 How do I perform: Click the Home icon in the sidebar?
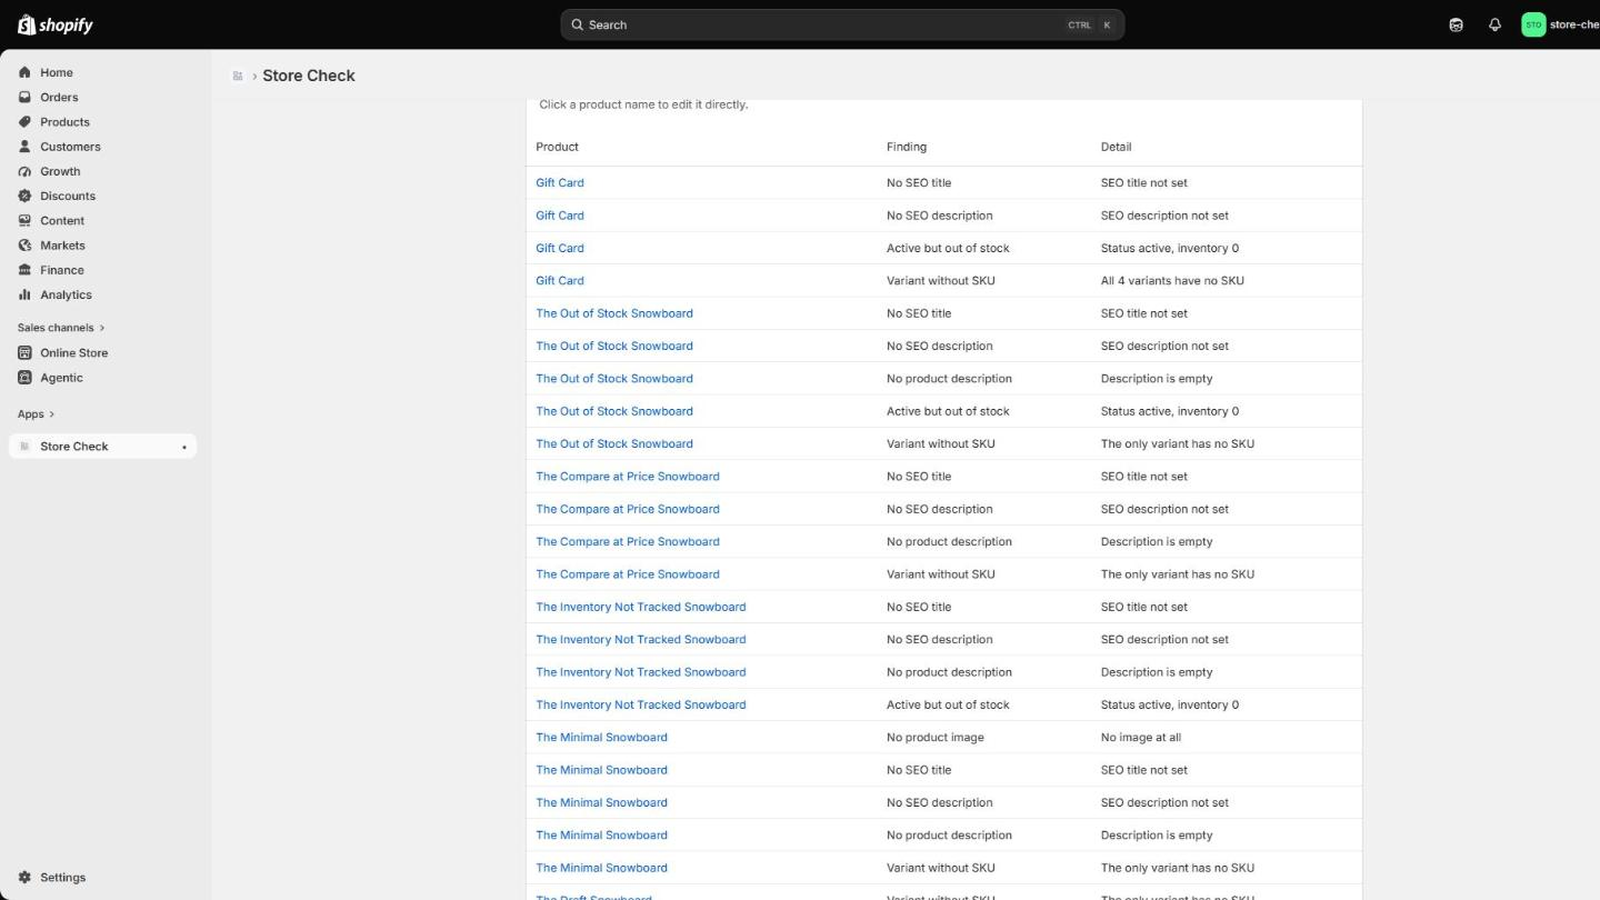(x=25, y=72)
